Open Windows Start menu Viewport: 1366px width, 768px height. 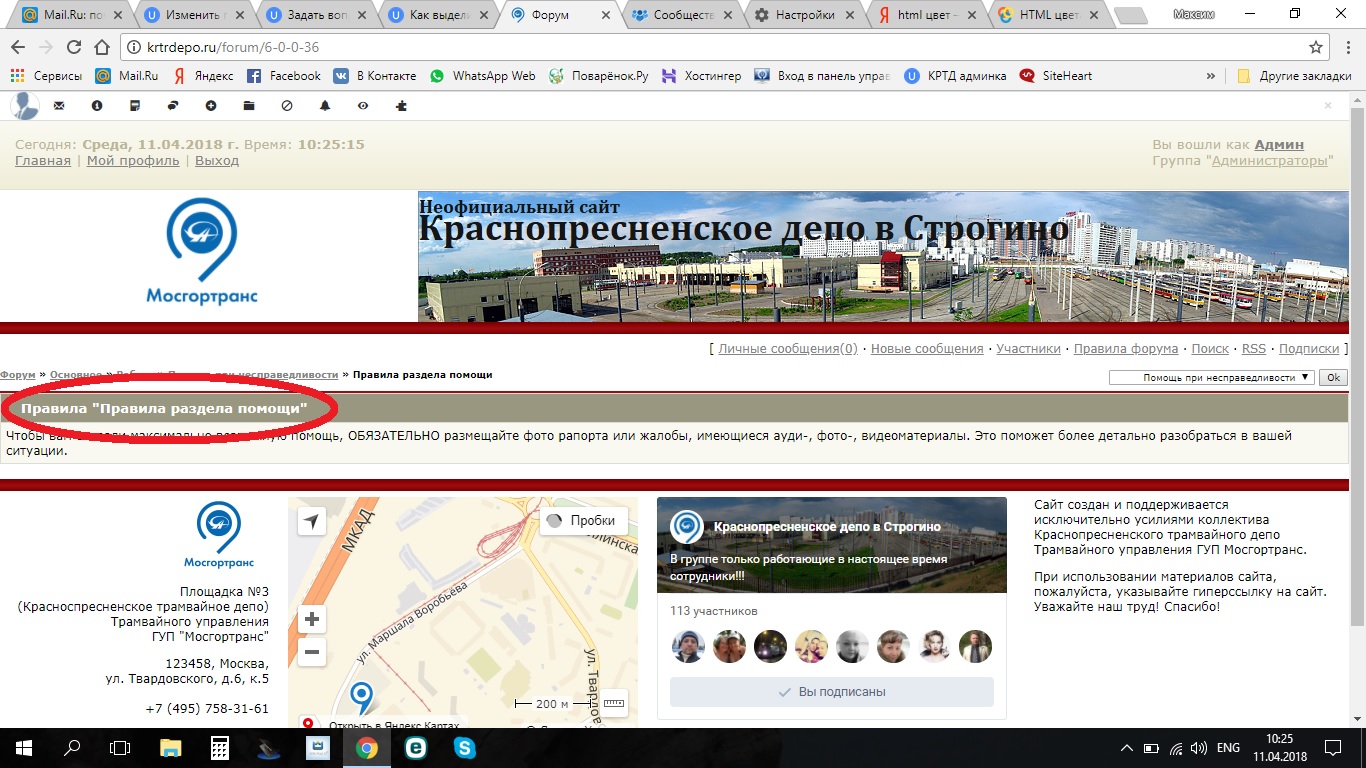coord(23,747)
